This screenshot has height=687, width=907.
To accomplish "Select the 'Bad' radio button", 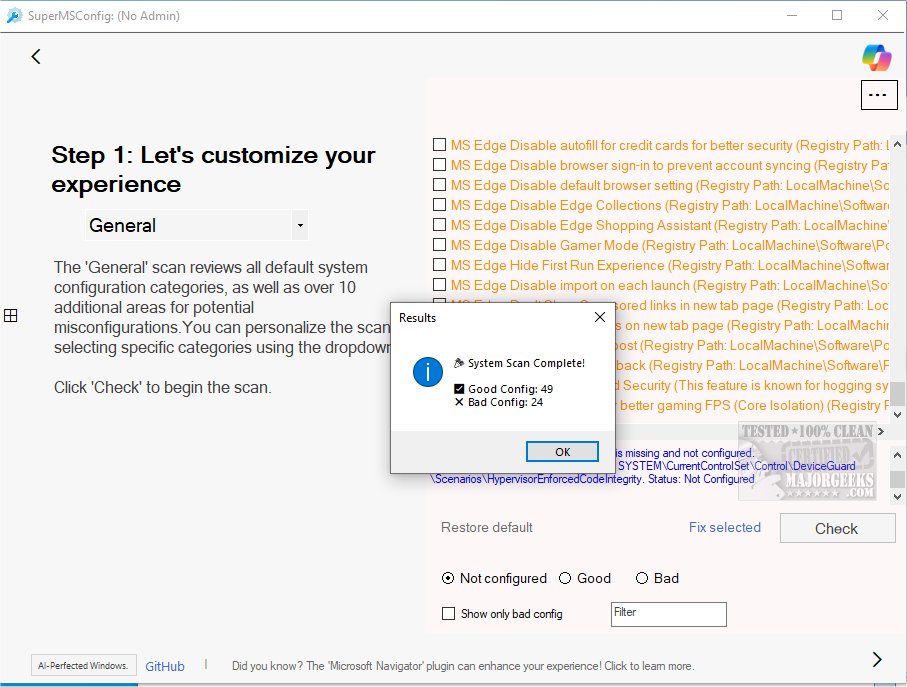I will pyautogui.click(x=641, y=578).
